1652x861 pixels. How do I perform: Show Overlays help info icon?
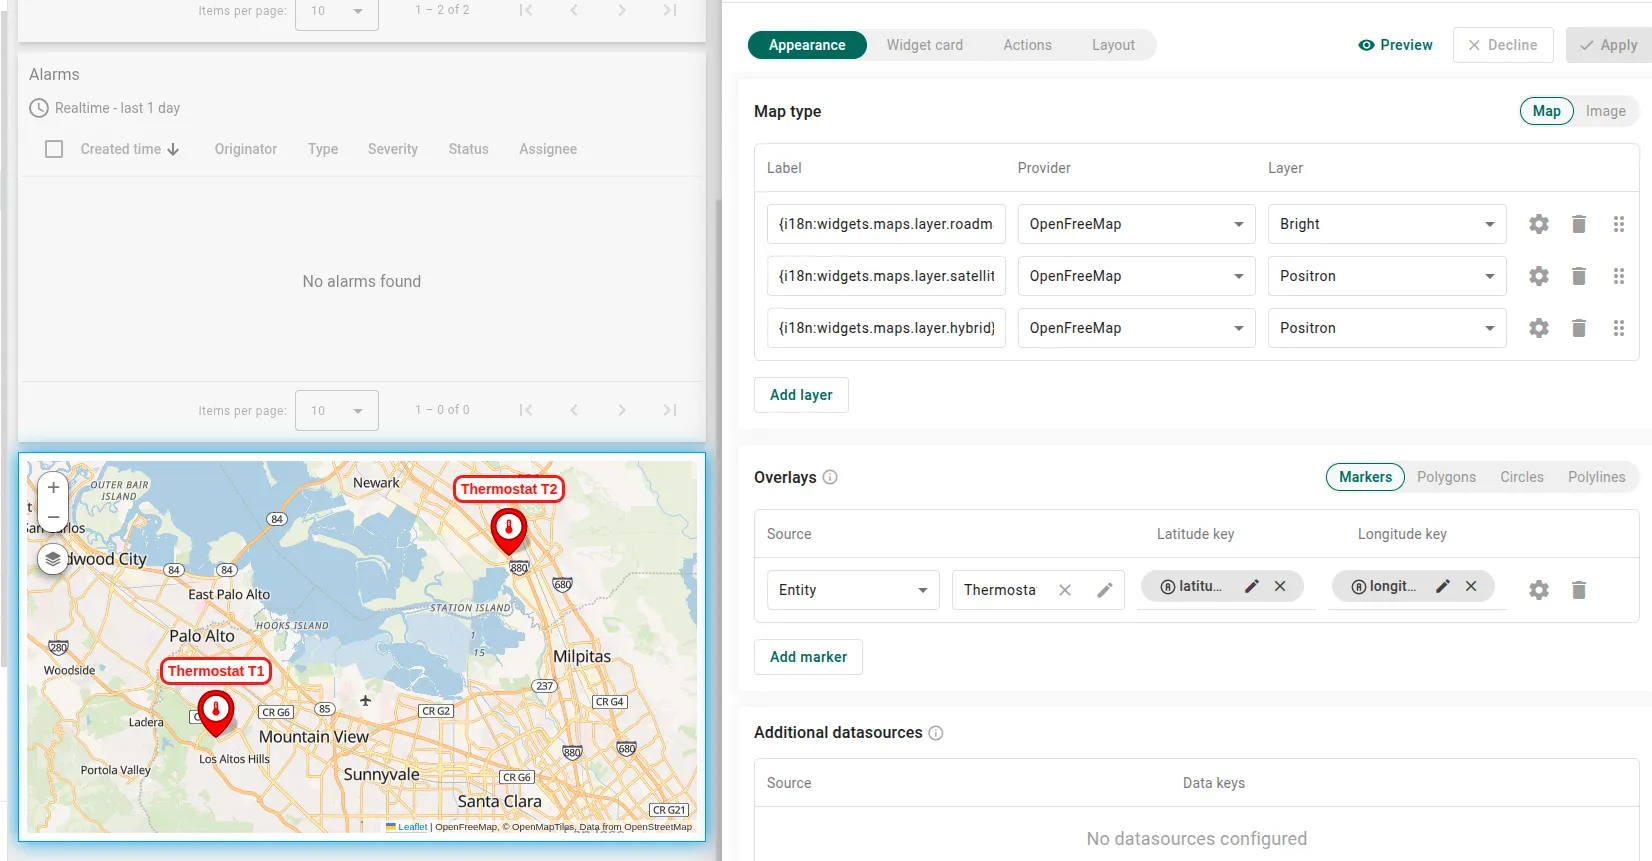click(830, 477)
